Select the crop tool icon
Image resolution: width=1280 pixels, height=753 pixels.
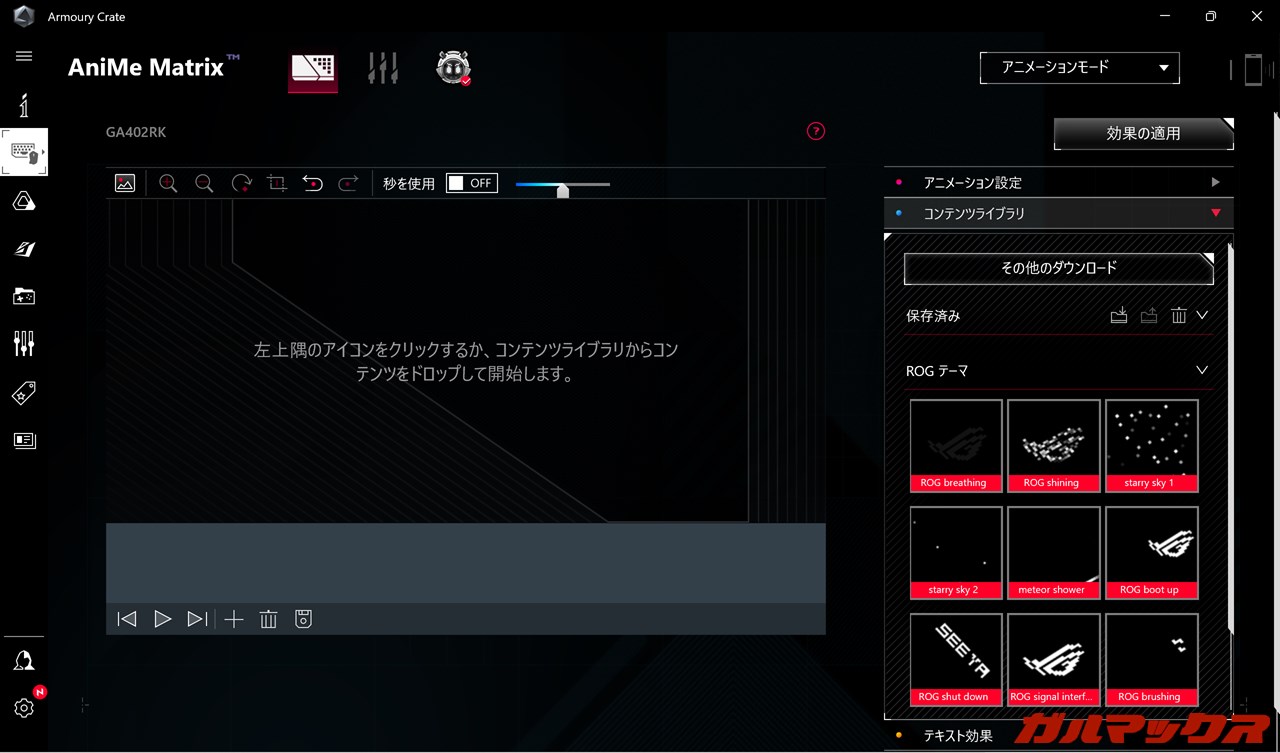coord(277,183)
